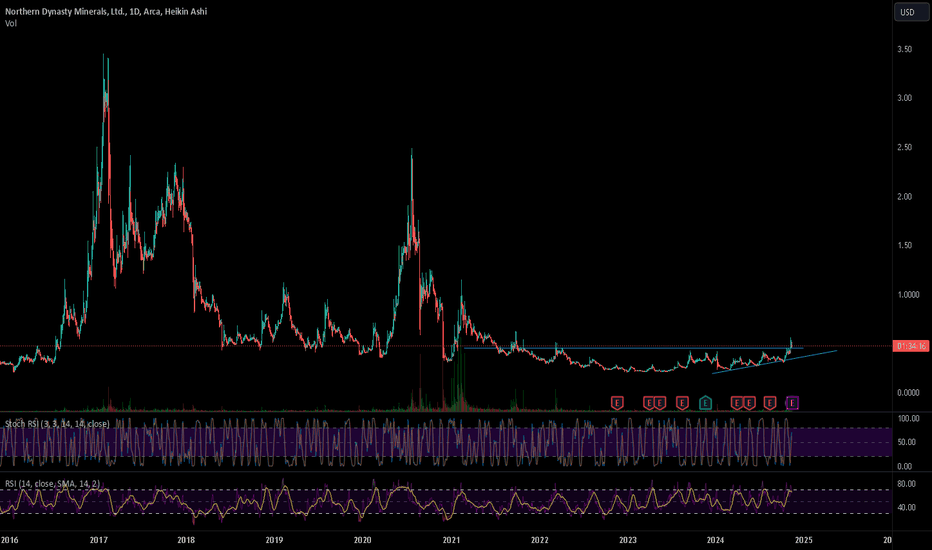
Task: Click the 2018 time axis label
Action: click(186, 540)
